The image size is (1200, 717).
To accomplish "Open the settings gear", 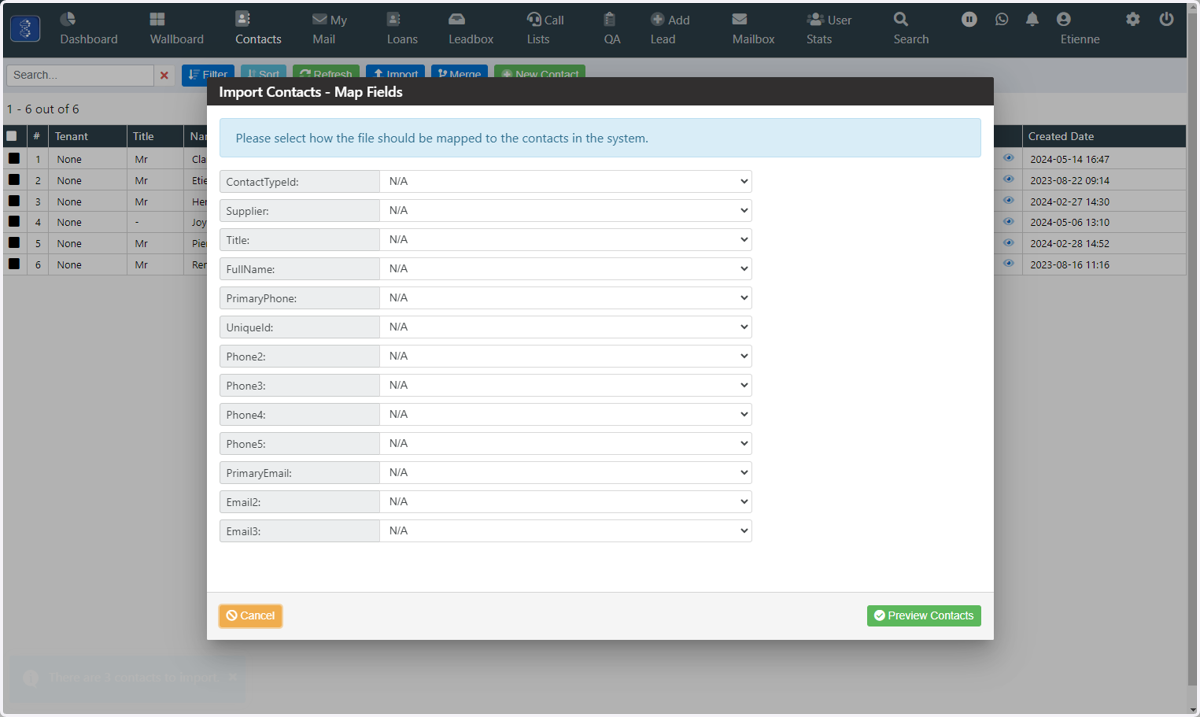I will click(1133, 19).
